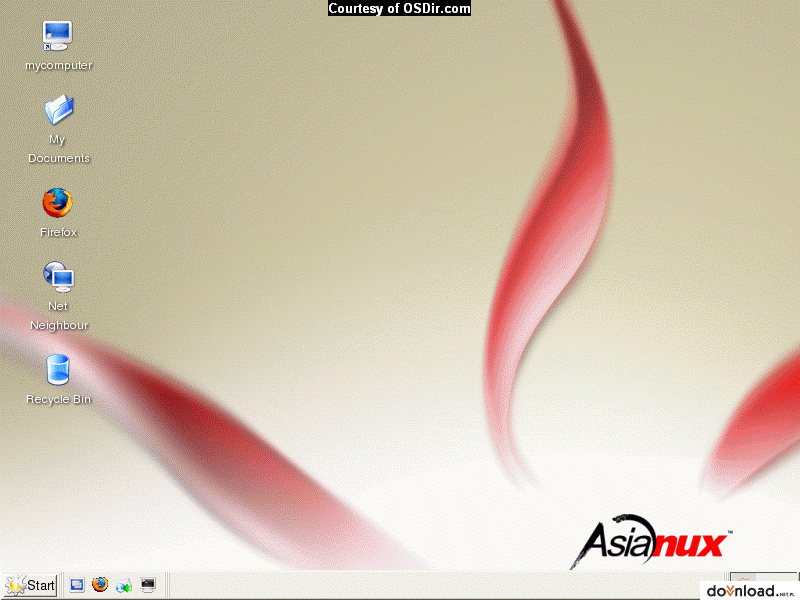Open the mycomputer desktop icon
Viewport: 800px width, 600px height.
coord(57,36)
